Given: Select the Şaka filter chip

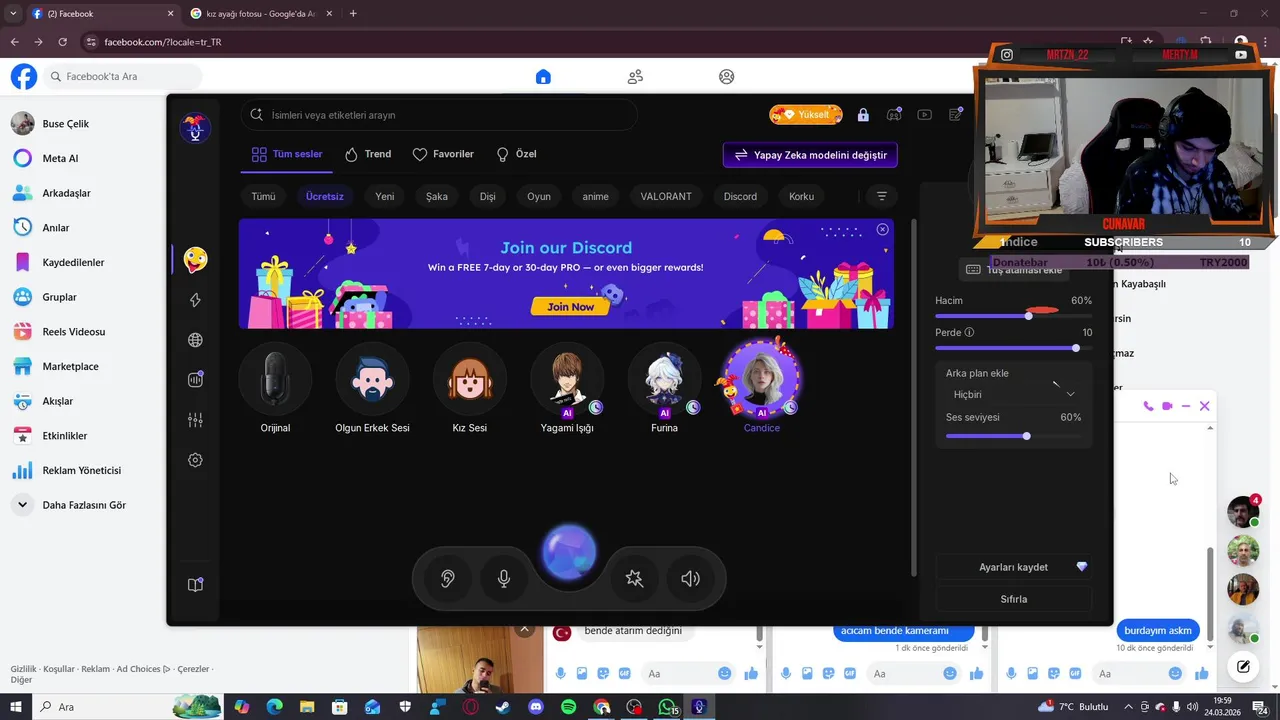Looking at the screenshot, I should pos(437,196).
